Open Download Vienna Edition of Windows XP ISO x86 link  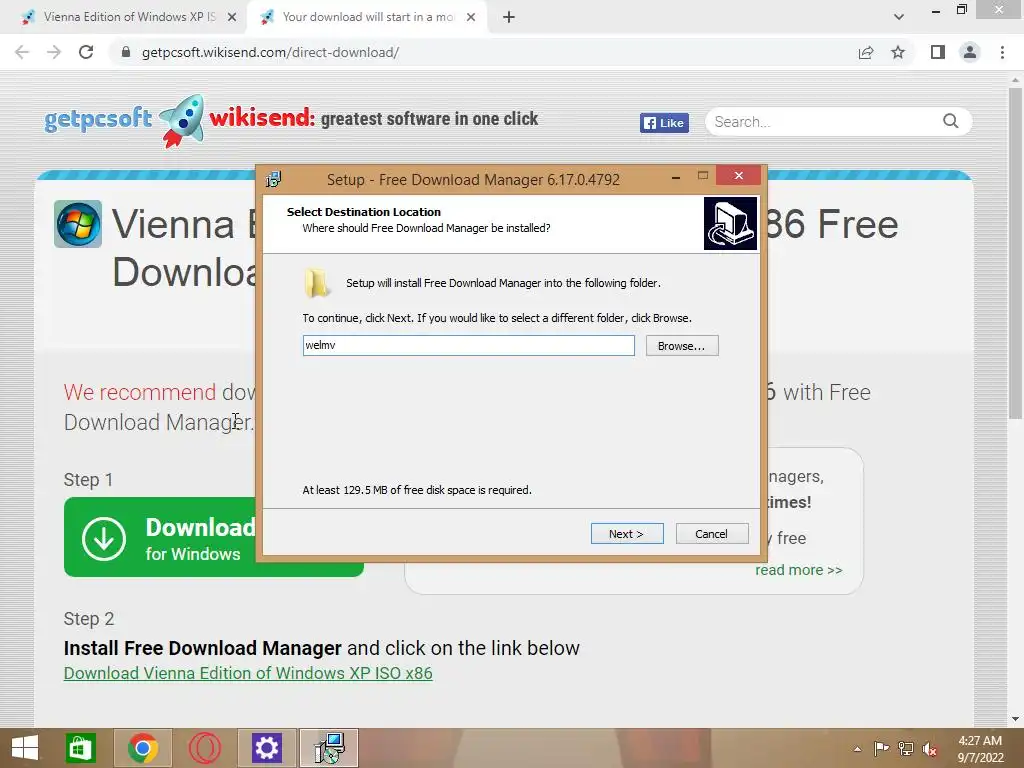pos(248,673)
